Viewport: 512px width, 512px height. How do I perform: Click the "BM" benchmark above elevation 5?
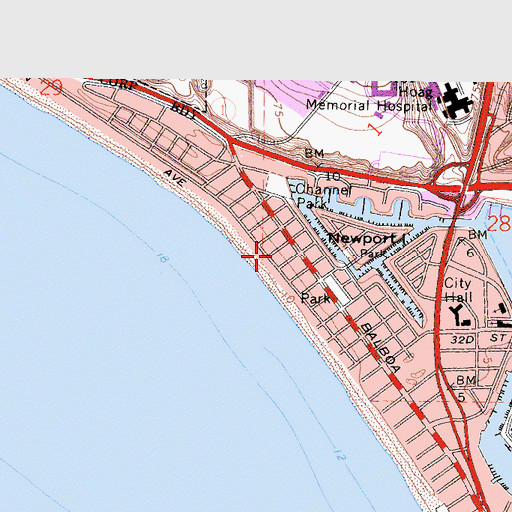[x=466, y=380]
